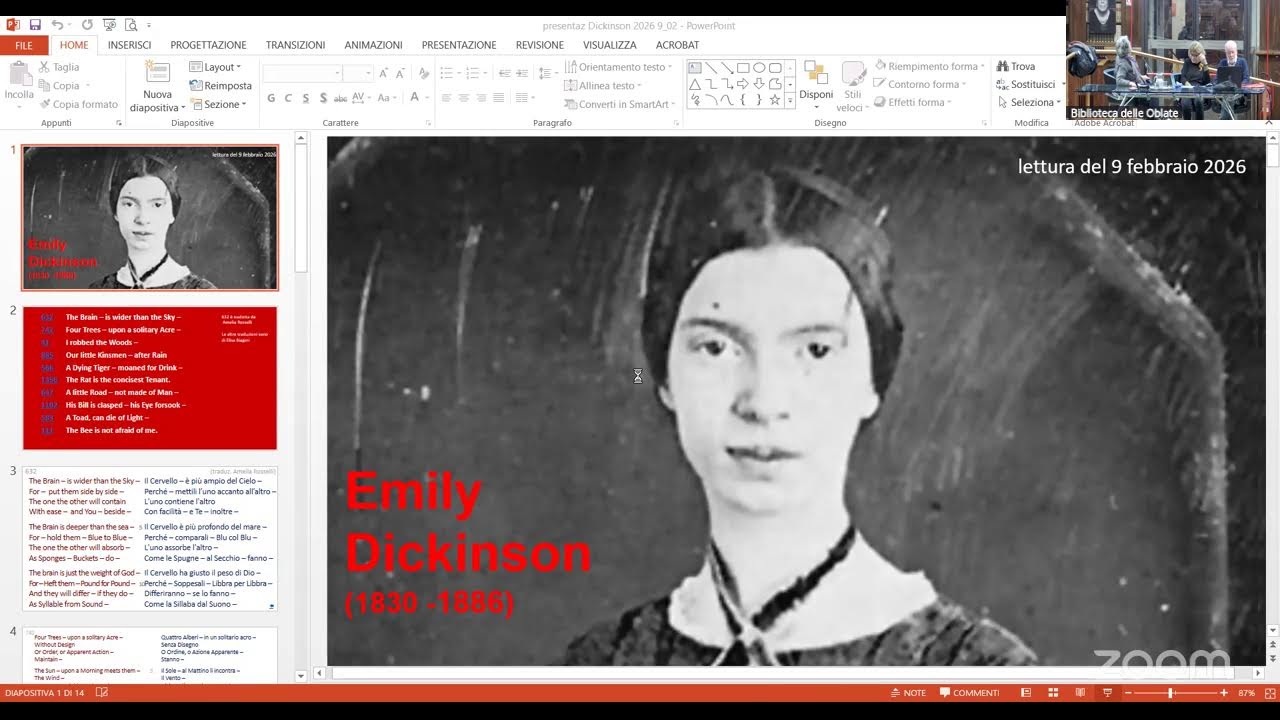The width and height of the screenshot is (1280, 720).
Task: Toggle italic (C) formatting
Action: pyautogui.click(x=288, y=98)
